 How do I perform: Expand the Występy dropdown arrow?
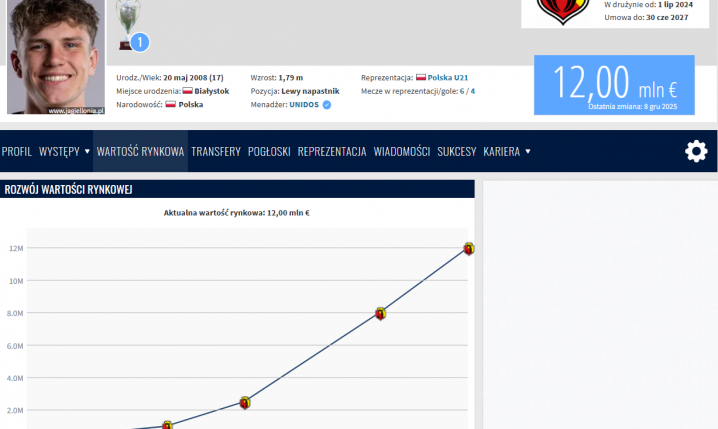click(x=87, y=152)
